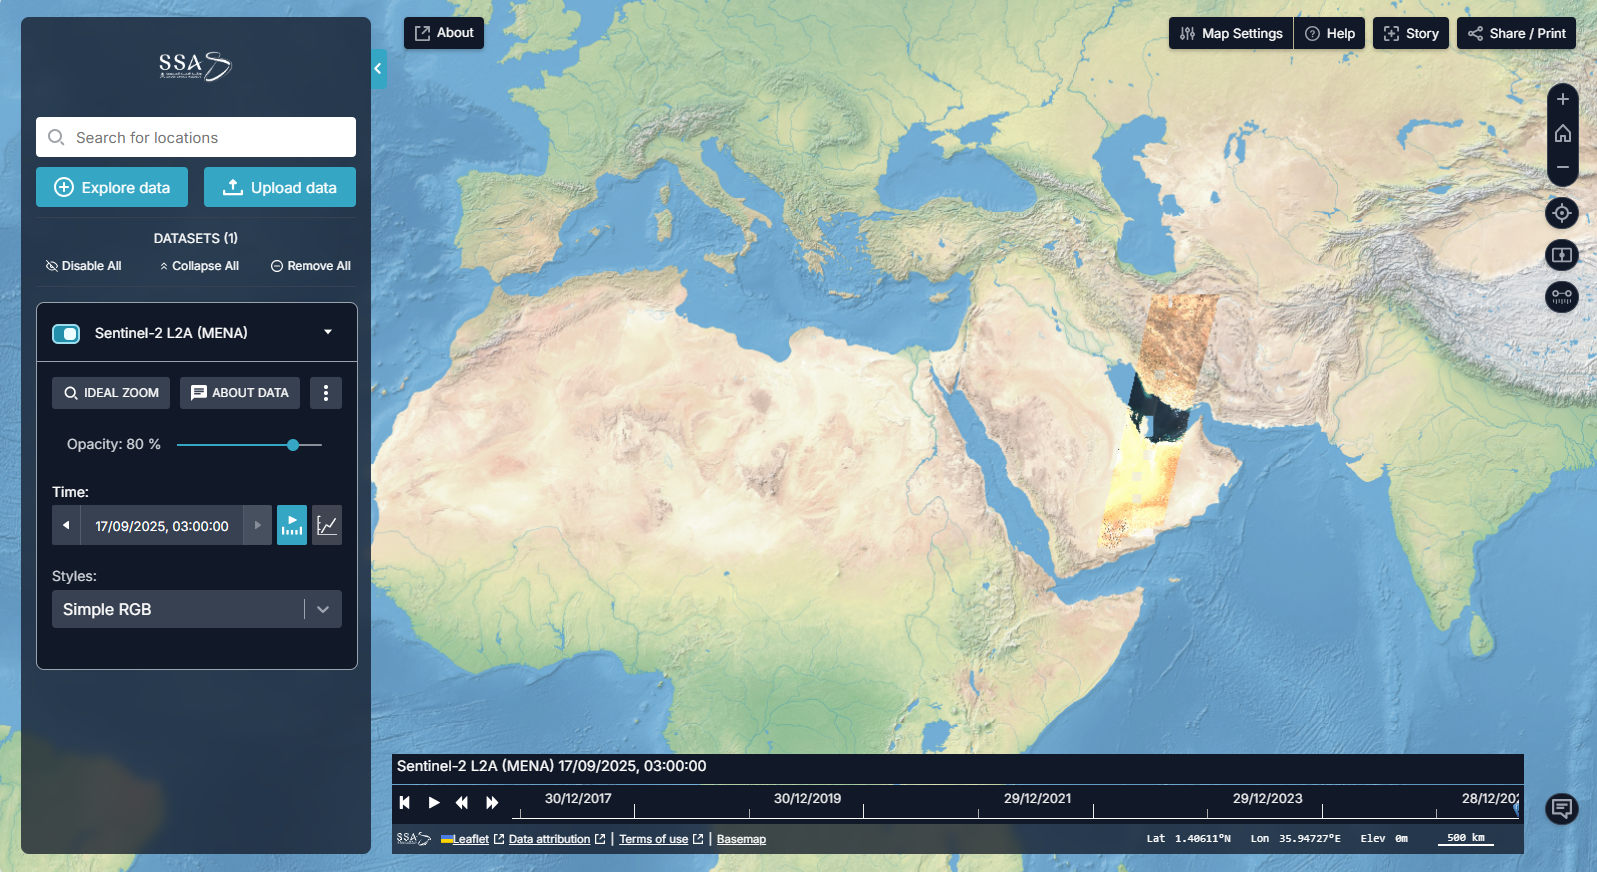The height and width of the screenshot is (872, 1597).
Task: Open three-dot menu for Sentinel-2 dataset
Action: (325, 393)
